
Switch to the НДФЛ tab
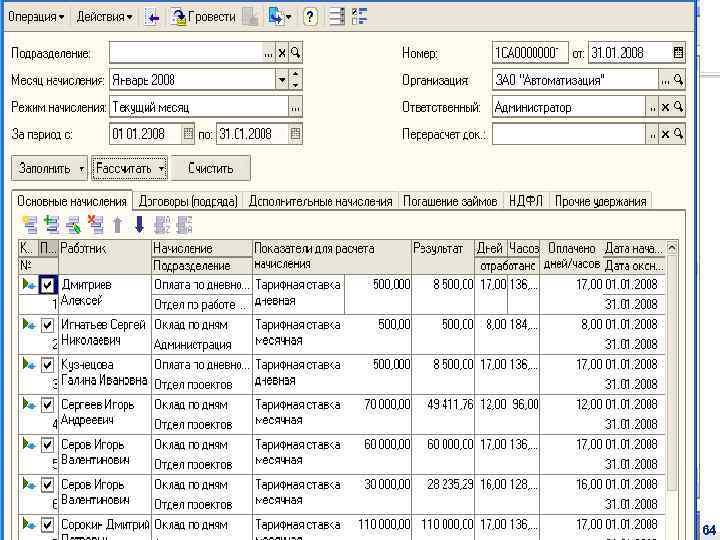[525, 201]
